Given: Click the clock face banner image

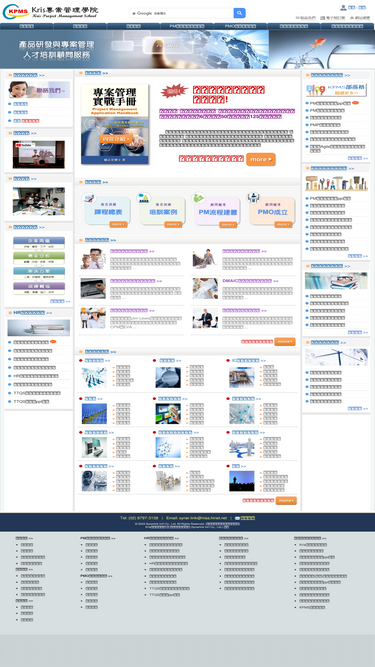Looking at the screenshot, I should [x=336, y=357].
